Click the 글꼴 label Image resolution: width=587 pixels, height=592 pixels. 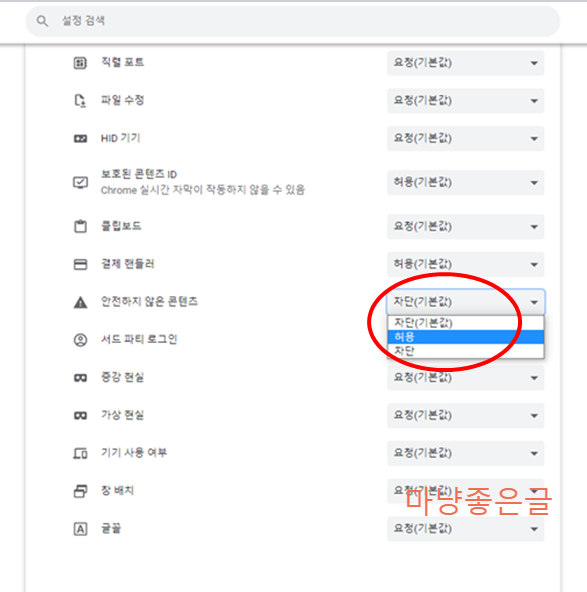pyautogui.click(x=111, y=528)
